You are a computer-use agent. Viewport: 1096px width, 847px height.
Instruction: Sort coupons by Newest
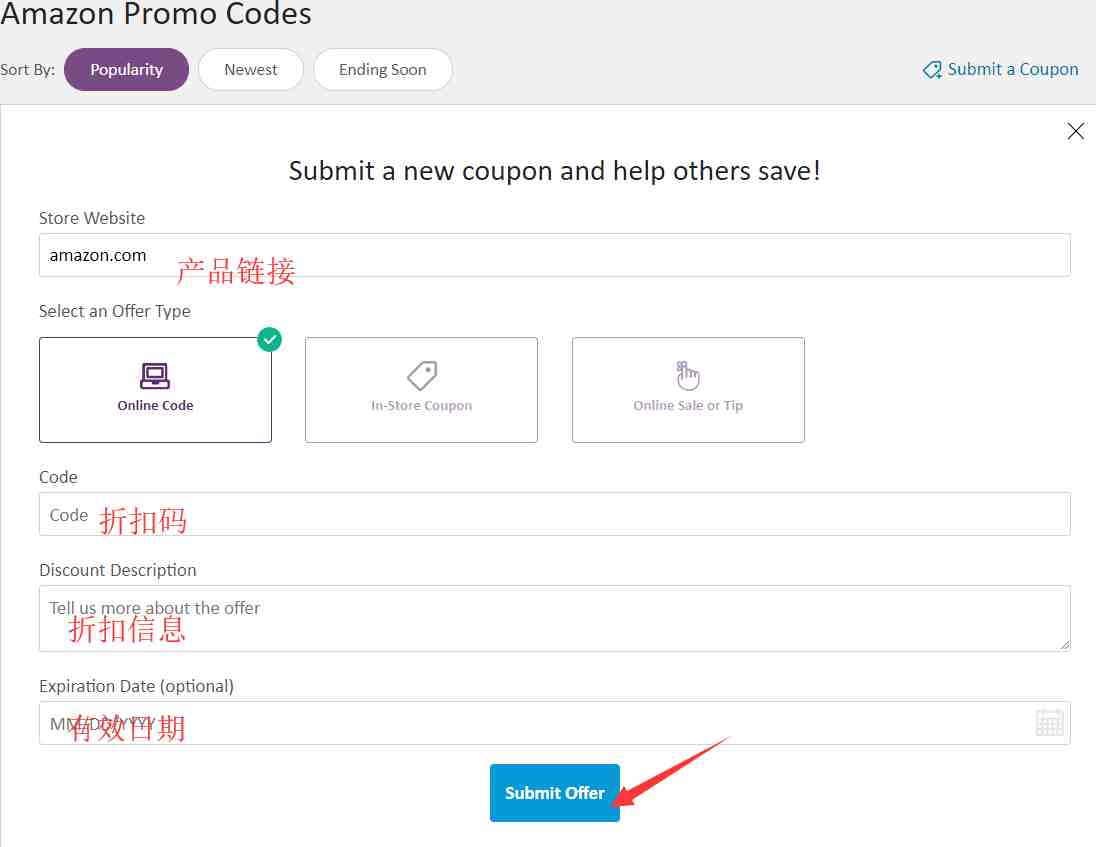[251, 69]
